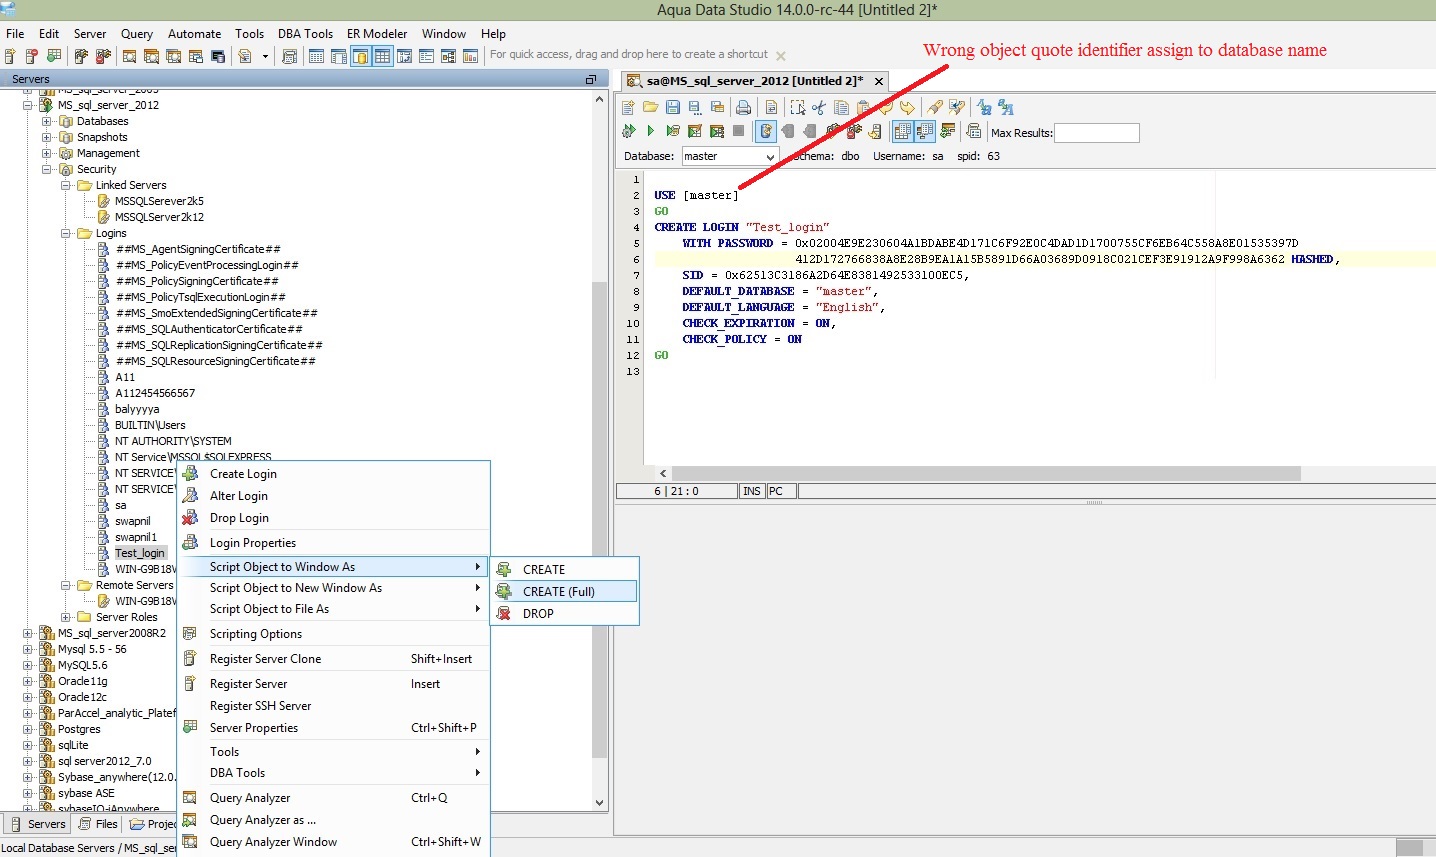
Task: Click the editor horizontal scrollbar
Action: pyautogui.click(x=985, y=473)
